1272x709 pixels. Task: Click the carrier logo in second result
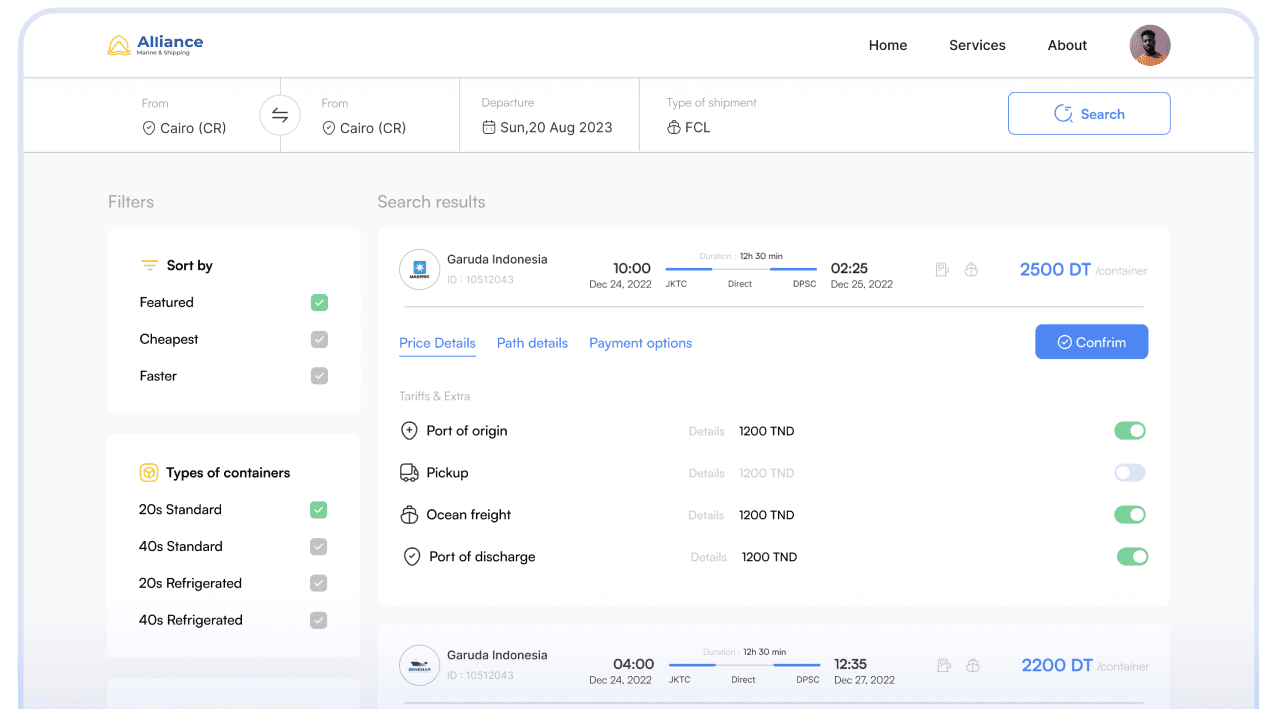tap(419, 665)
